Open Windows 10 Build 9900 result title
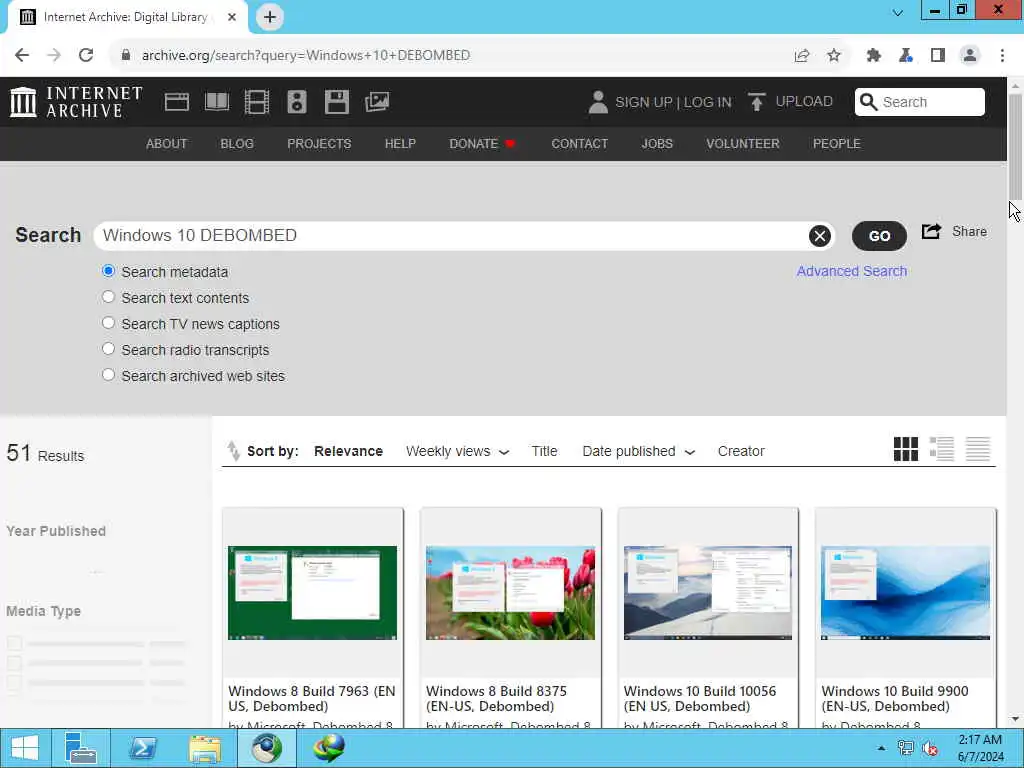1024x768 pixels. [895, 698]
